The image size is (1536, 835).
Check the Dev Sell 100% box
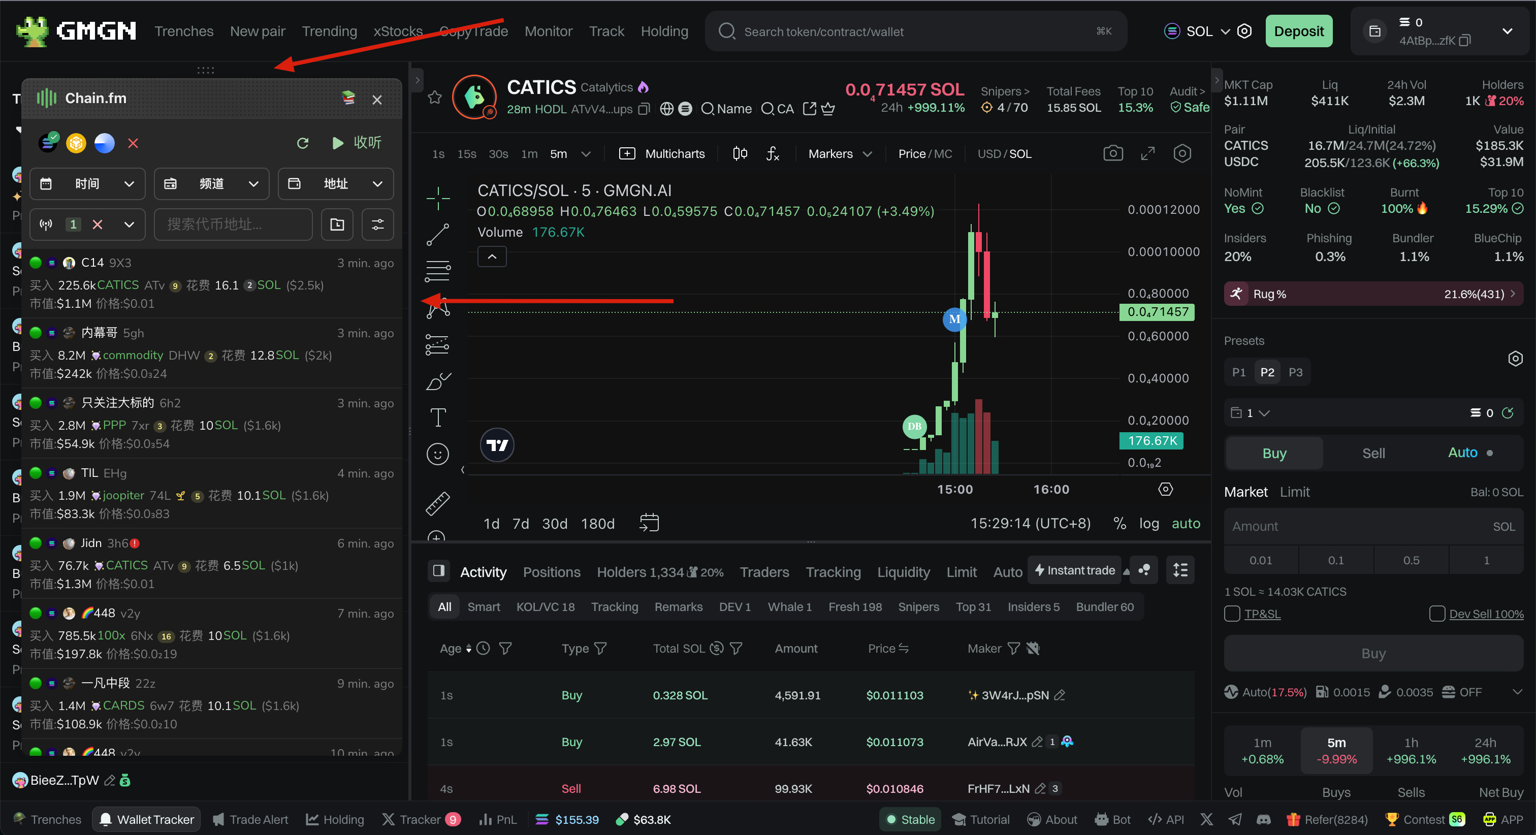(1437, 614)
